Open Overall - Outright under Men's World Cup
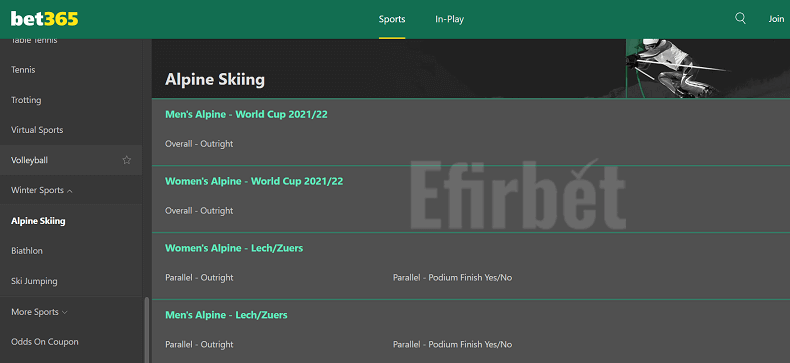 click(x=199, y=144)
